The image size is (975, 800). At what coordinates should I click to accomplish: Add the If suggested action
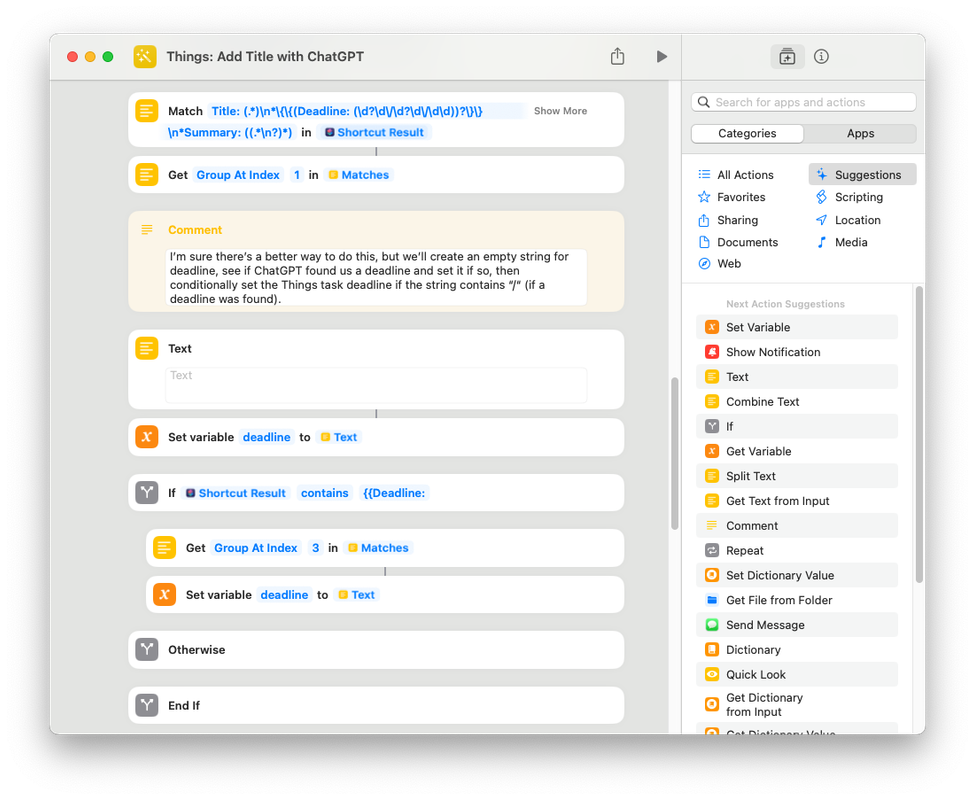(x=797, y=427)
